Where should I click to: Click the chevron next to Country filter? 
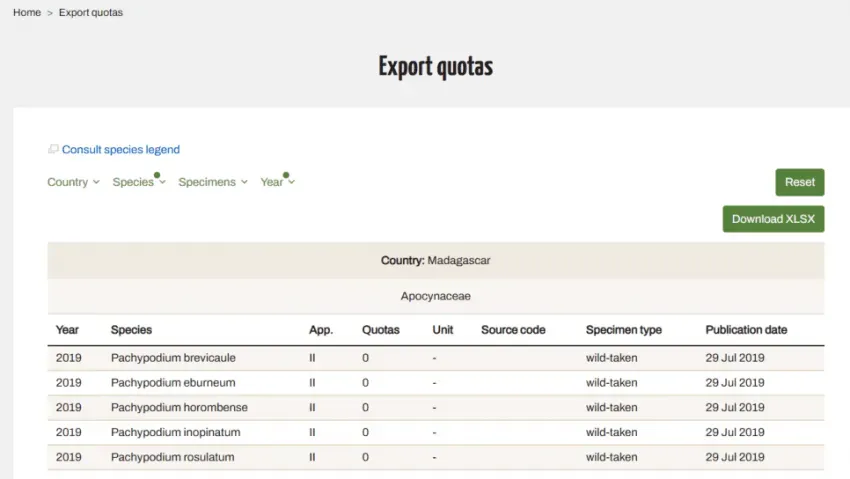click(96, 182)
